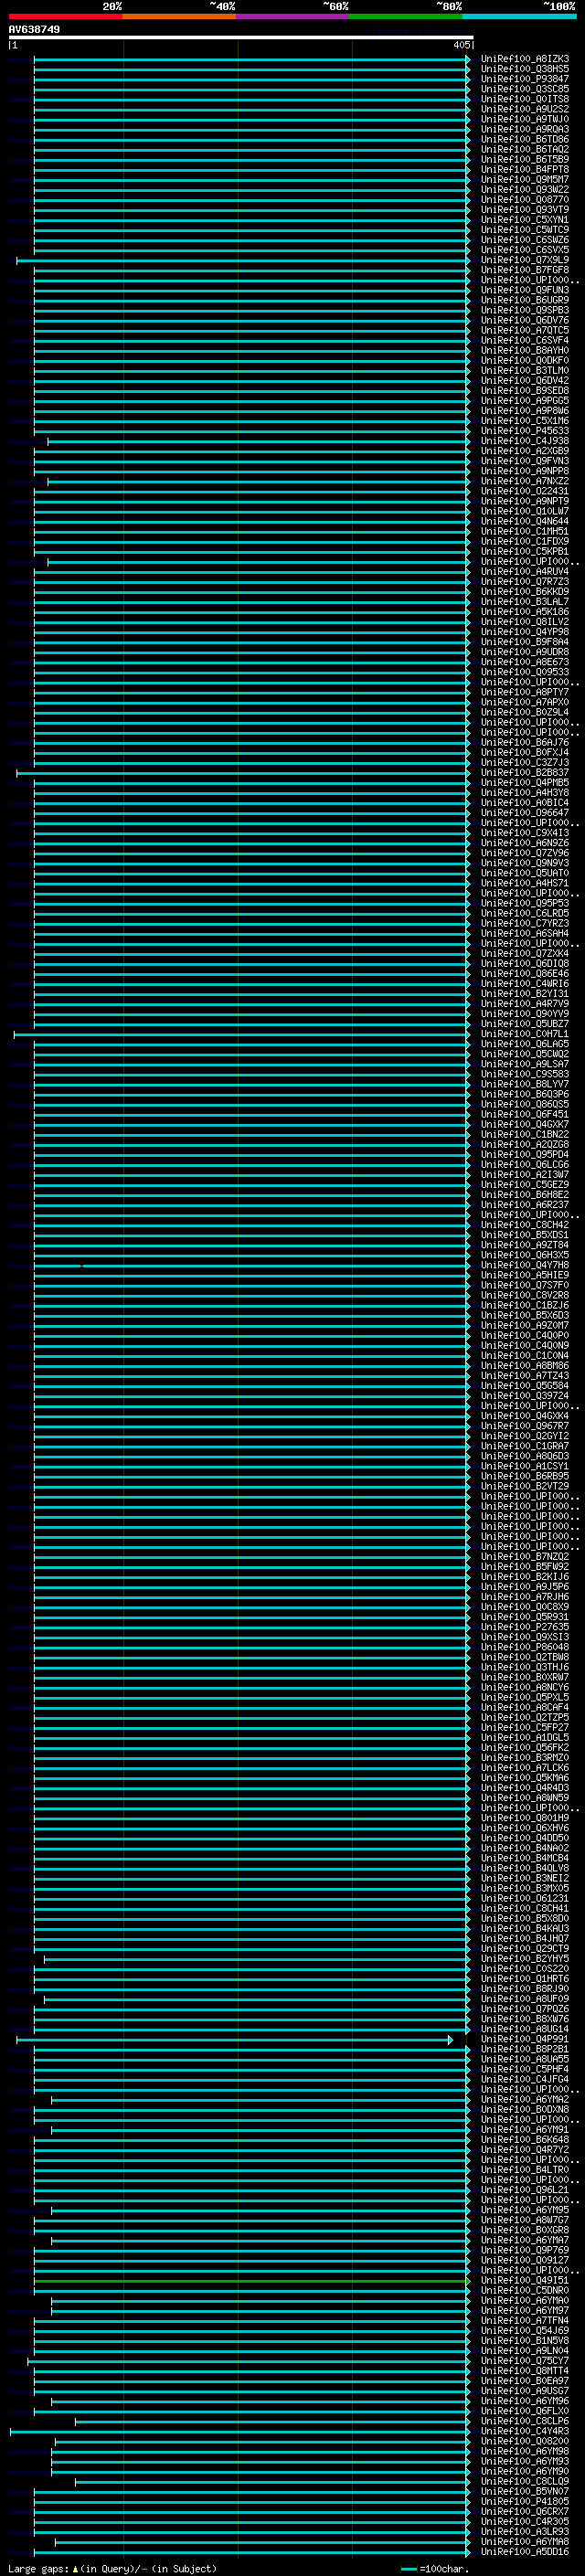Screen dimensions: 585x2576
Task: Click the red 20% identity legend segment
Action: click(65, 16)
